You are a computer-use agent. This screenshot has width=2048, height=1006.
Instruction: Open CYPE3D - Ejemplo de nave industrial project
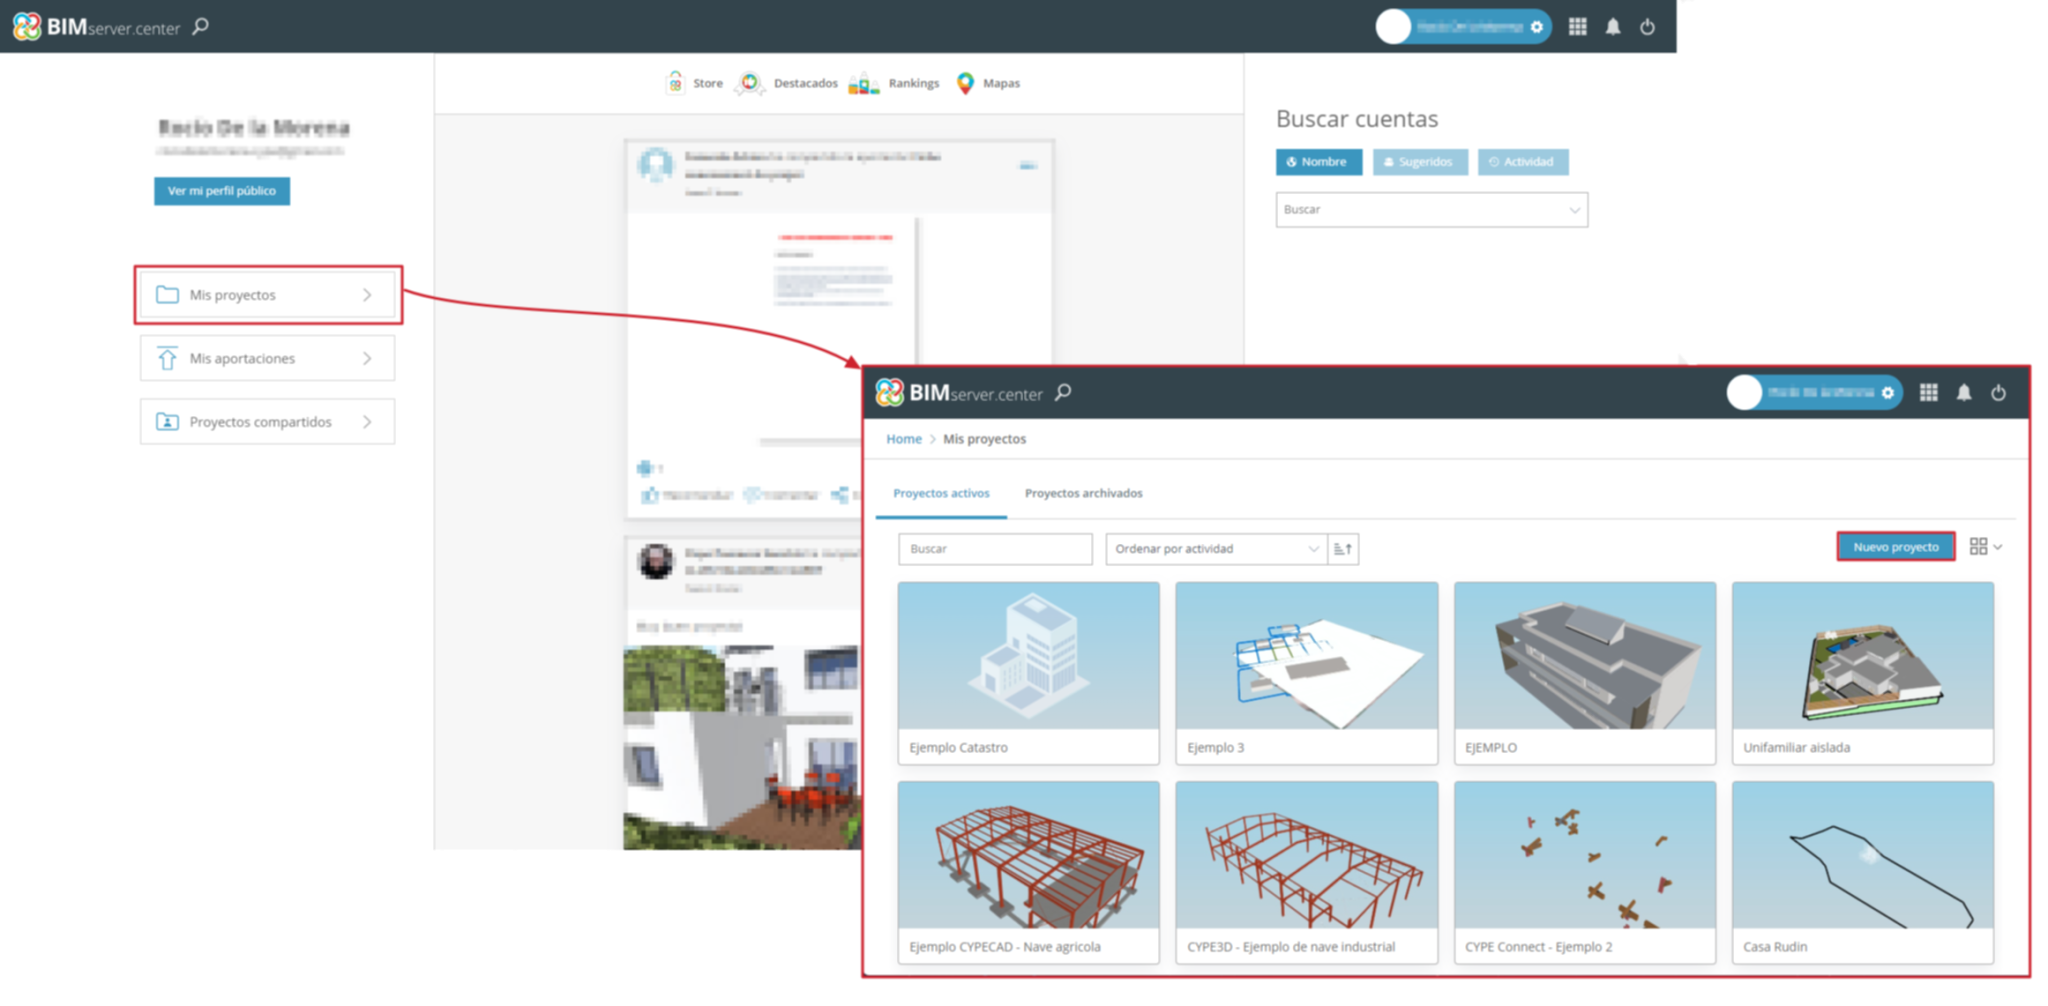1306,873
